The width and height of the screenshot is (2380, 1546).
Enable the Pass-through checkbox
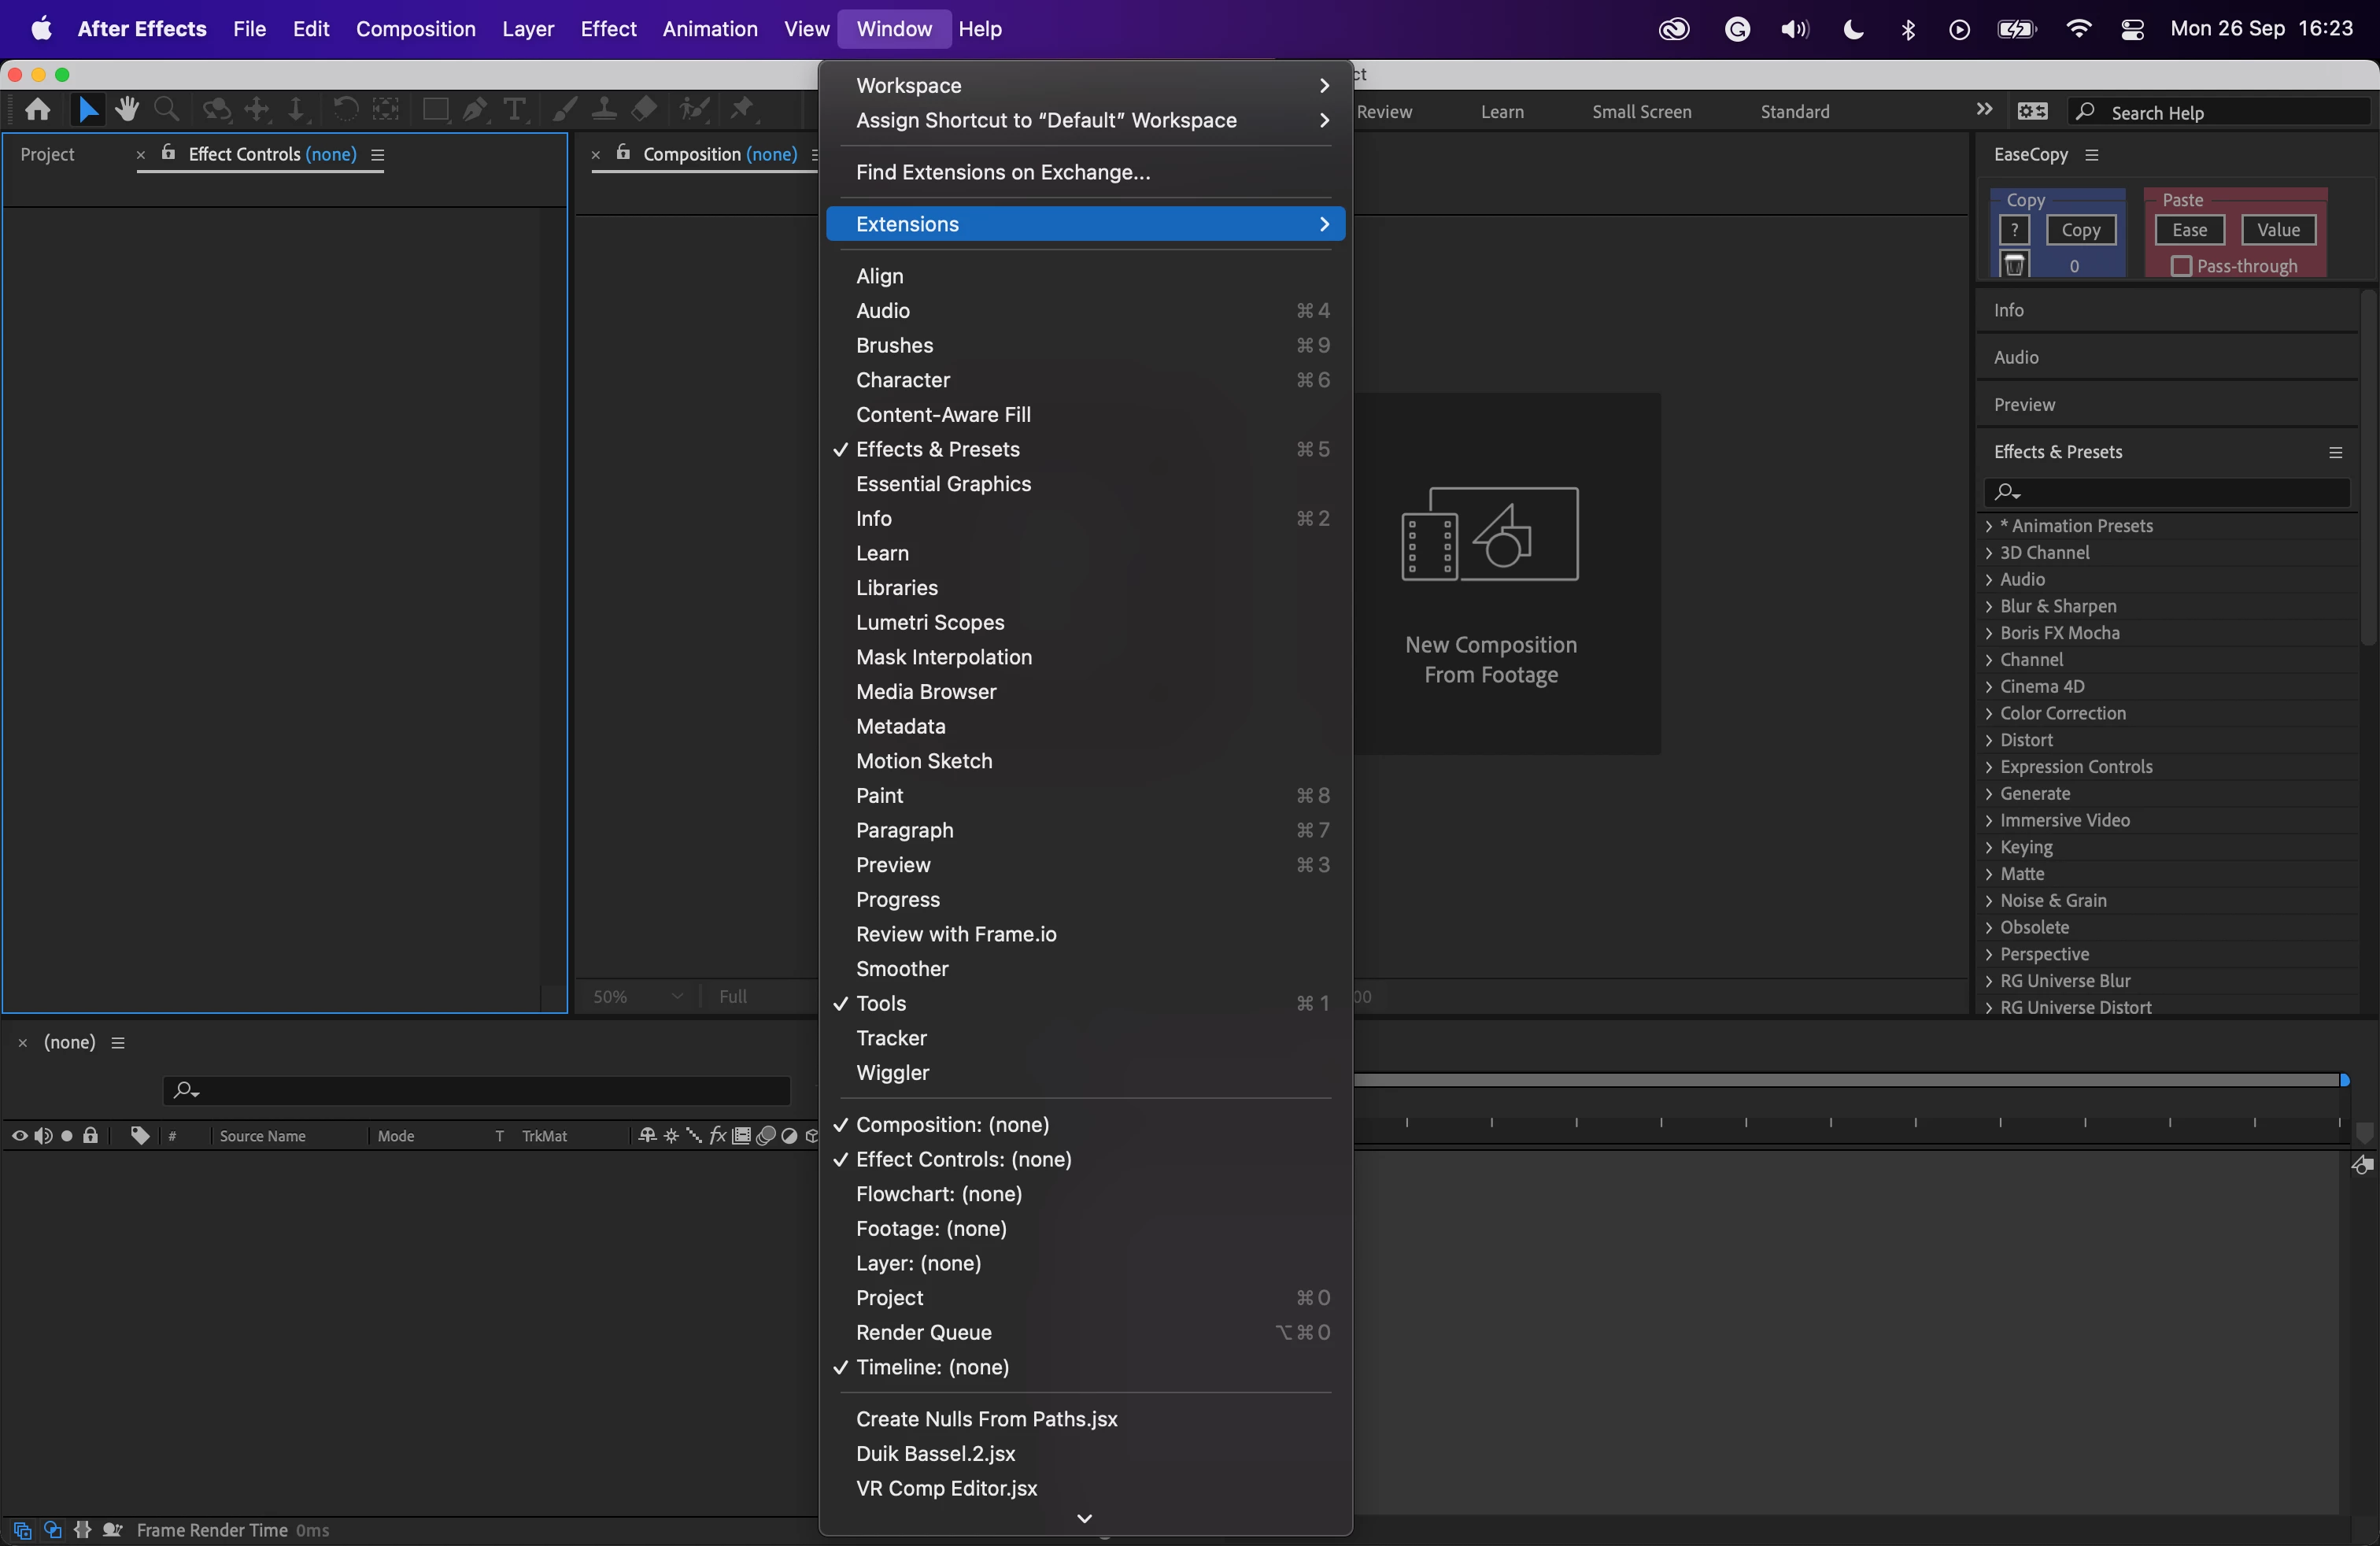[x=2181, y=266]
